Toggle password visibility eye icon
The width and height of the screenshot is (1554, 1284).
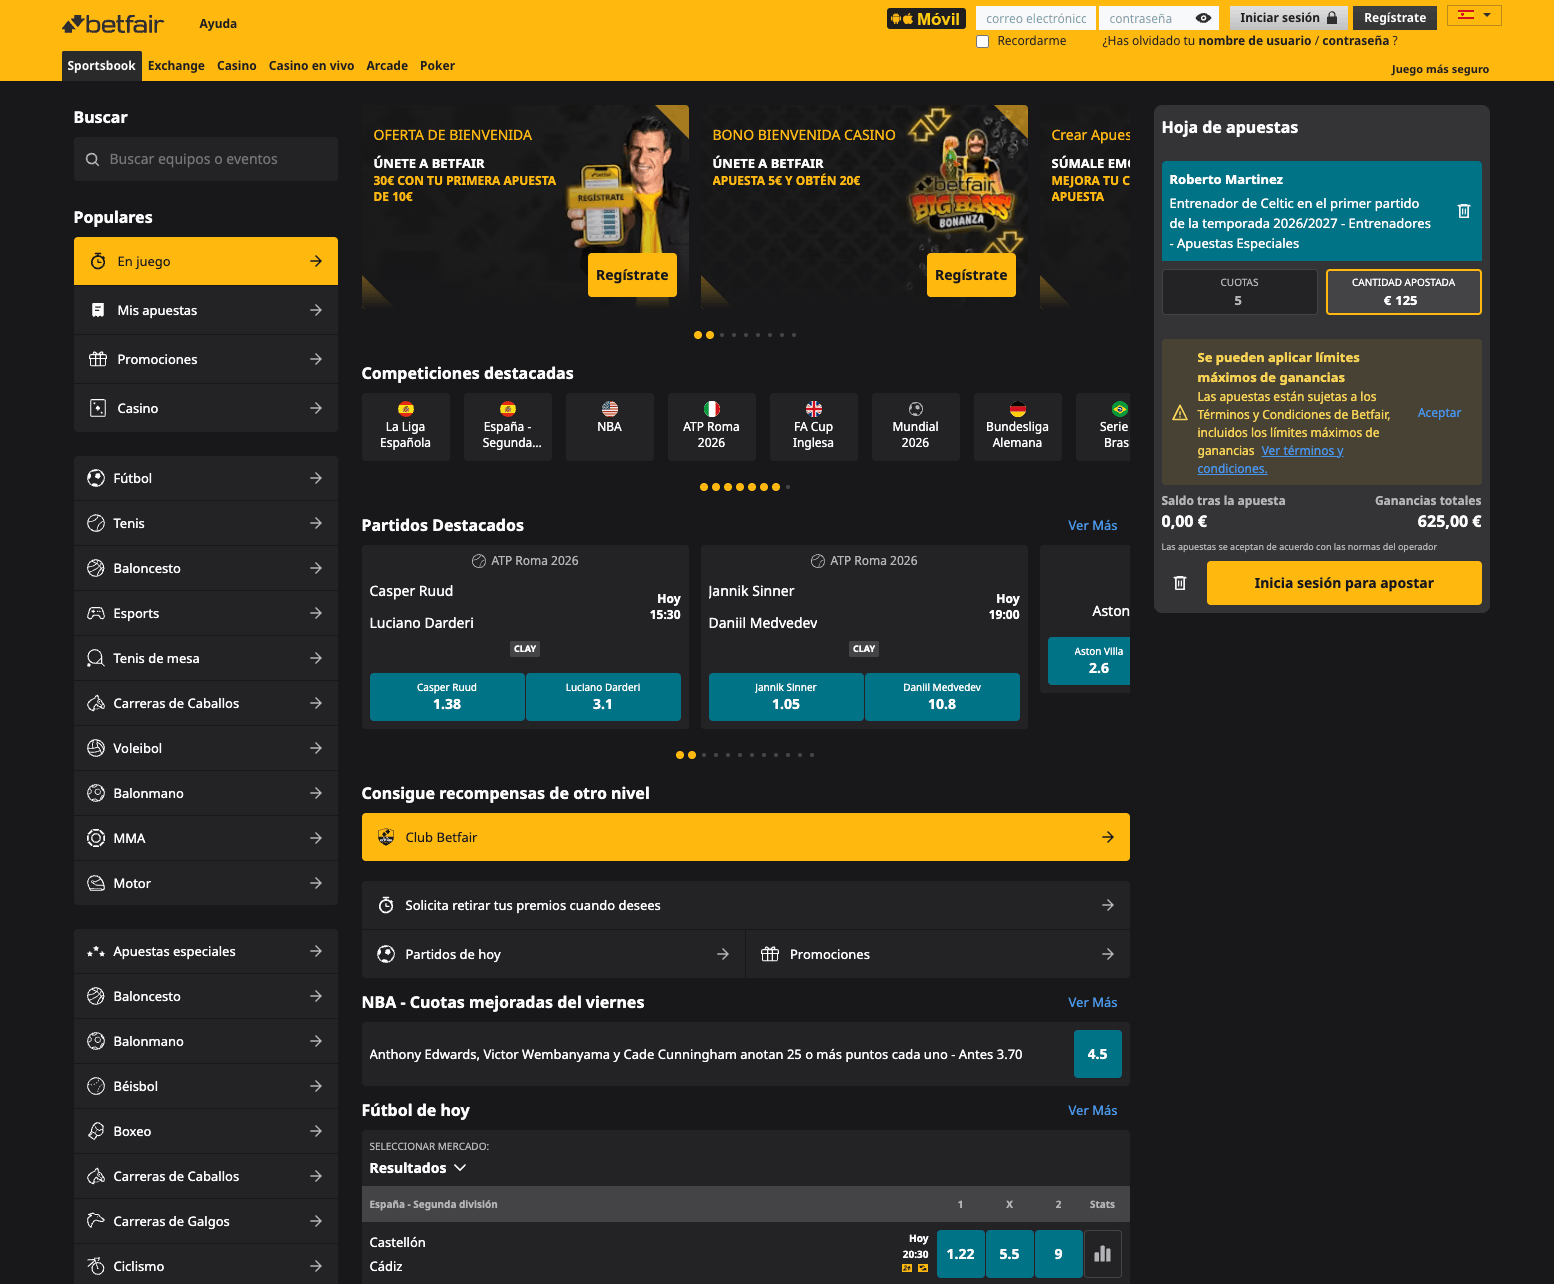coord(1204,18)
